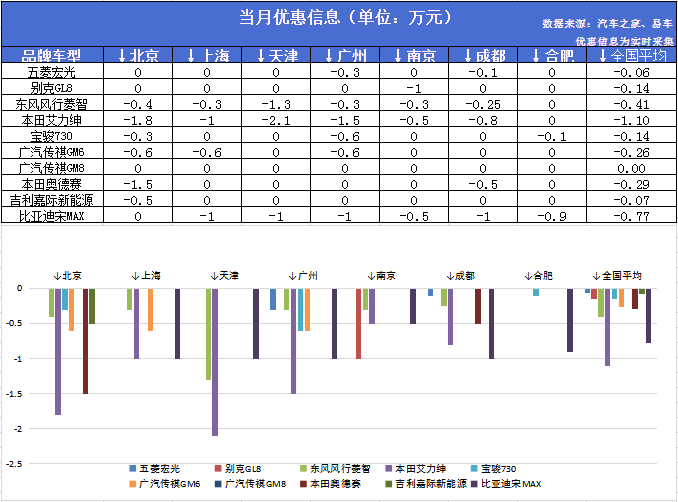Click the -0.06 average cell for 五菱宏光

click(x=631, y=72)
